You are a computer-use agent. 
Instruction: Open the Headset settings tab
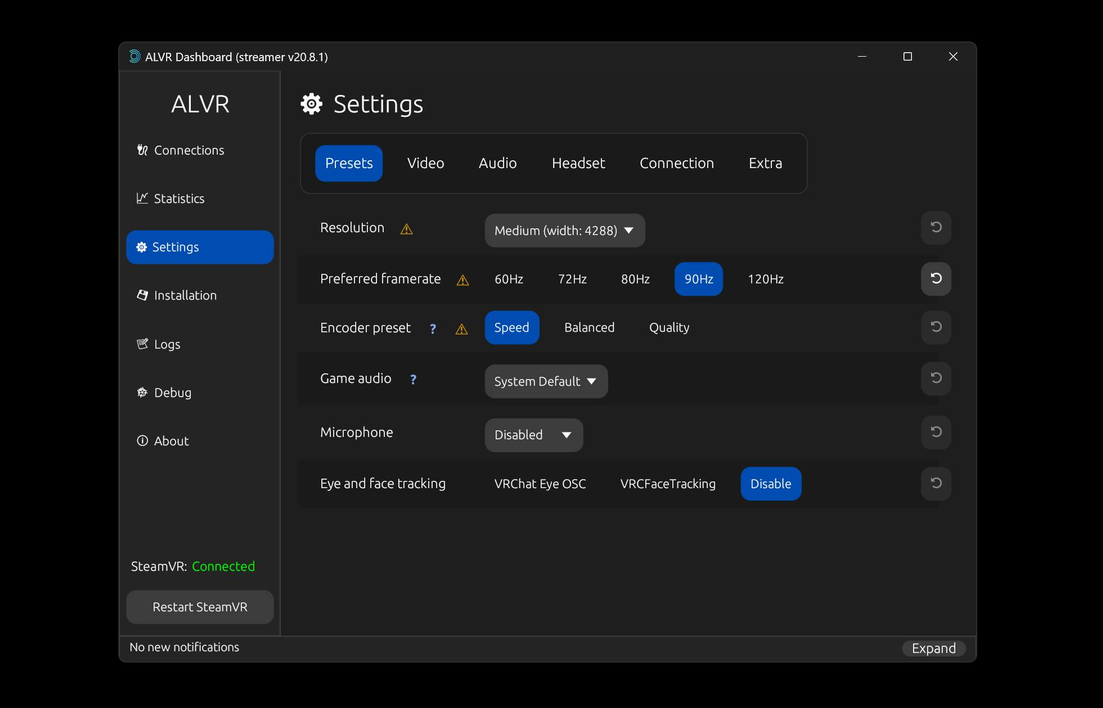point(578,163)
